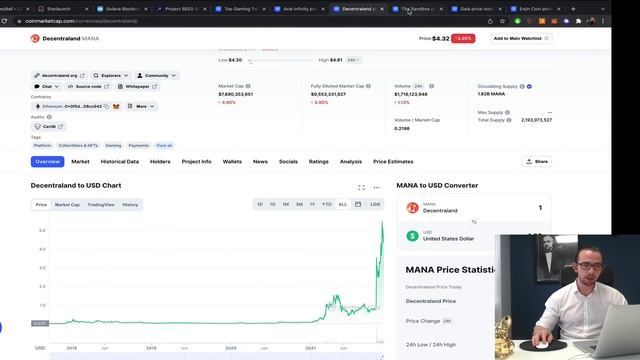Click the Total Supply info icon

click(509, 120)
